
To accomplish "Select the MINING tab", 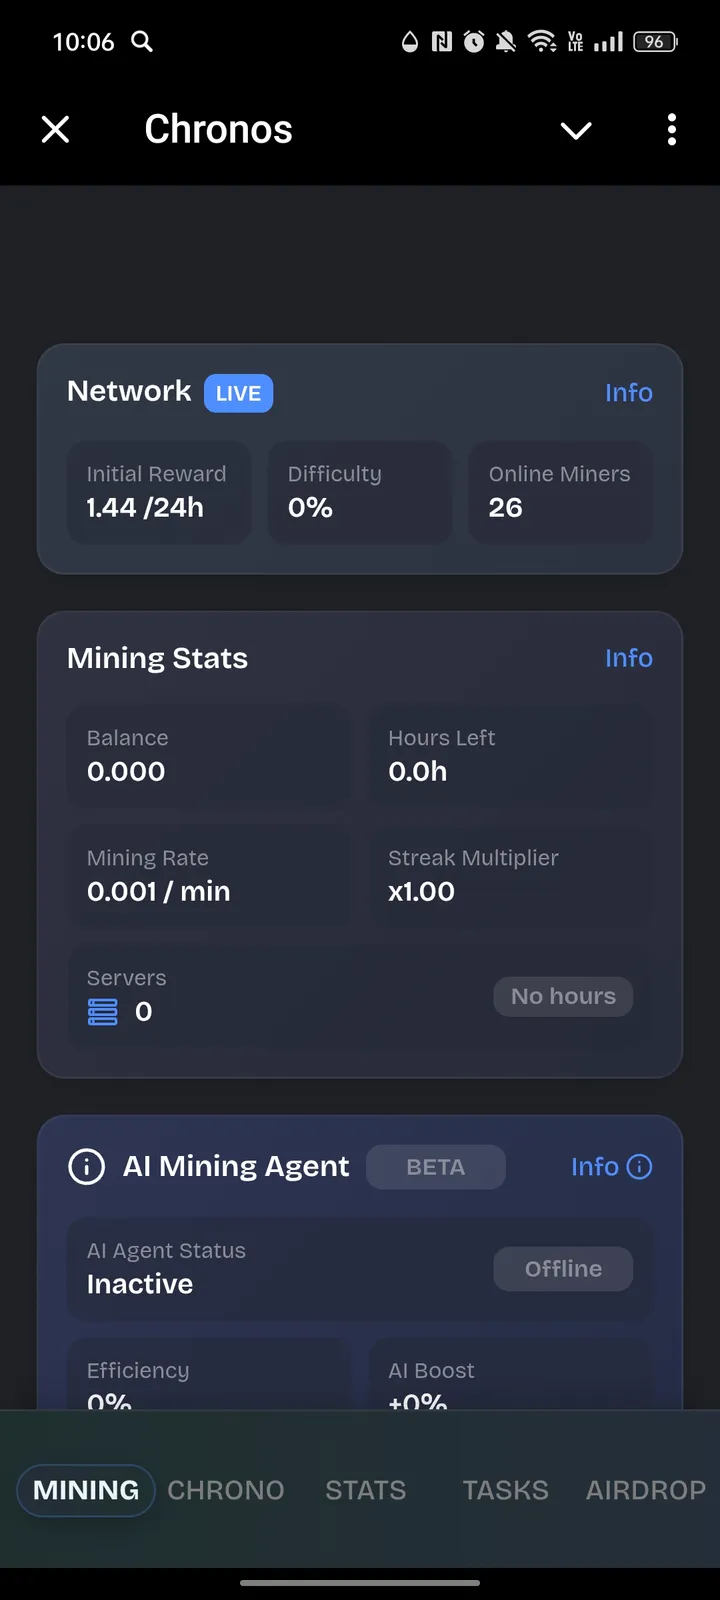I will tap(86, 1490).
